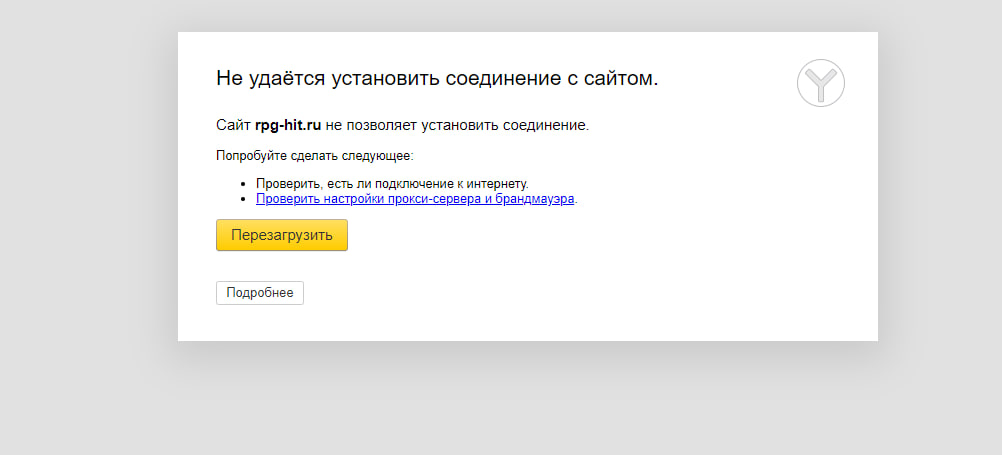Click the yellow Перезагрузить button

[x=282, y=235]
